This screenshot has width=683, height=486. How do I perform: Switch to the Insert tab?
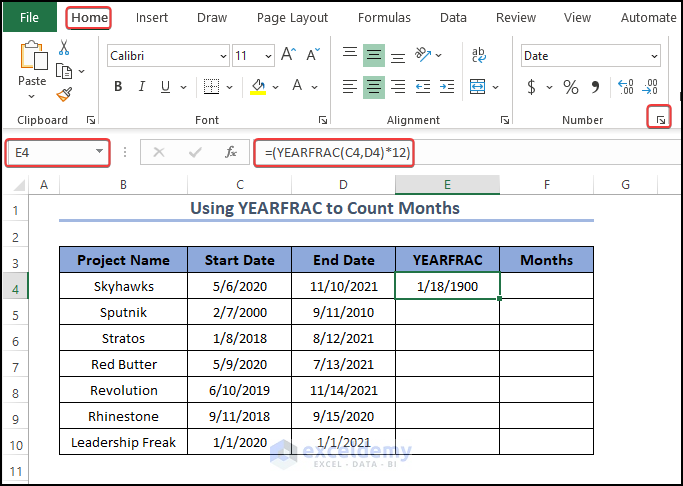(152, 17)
